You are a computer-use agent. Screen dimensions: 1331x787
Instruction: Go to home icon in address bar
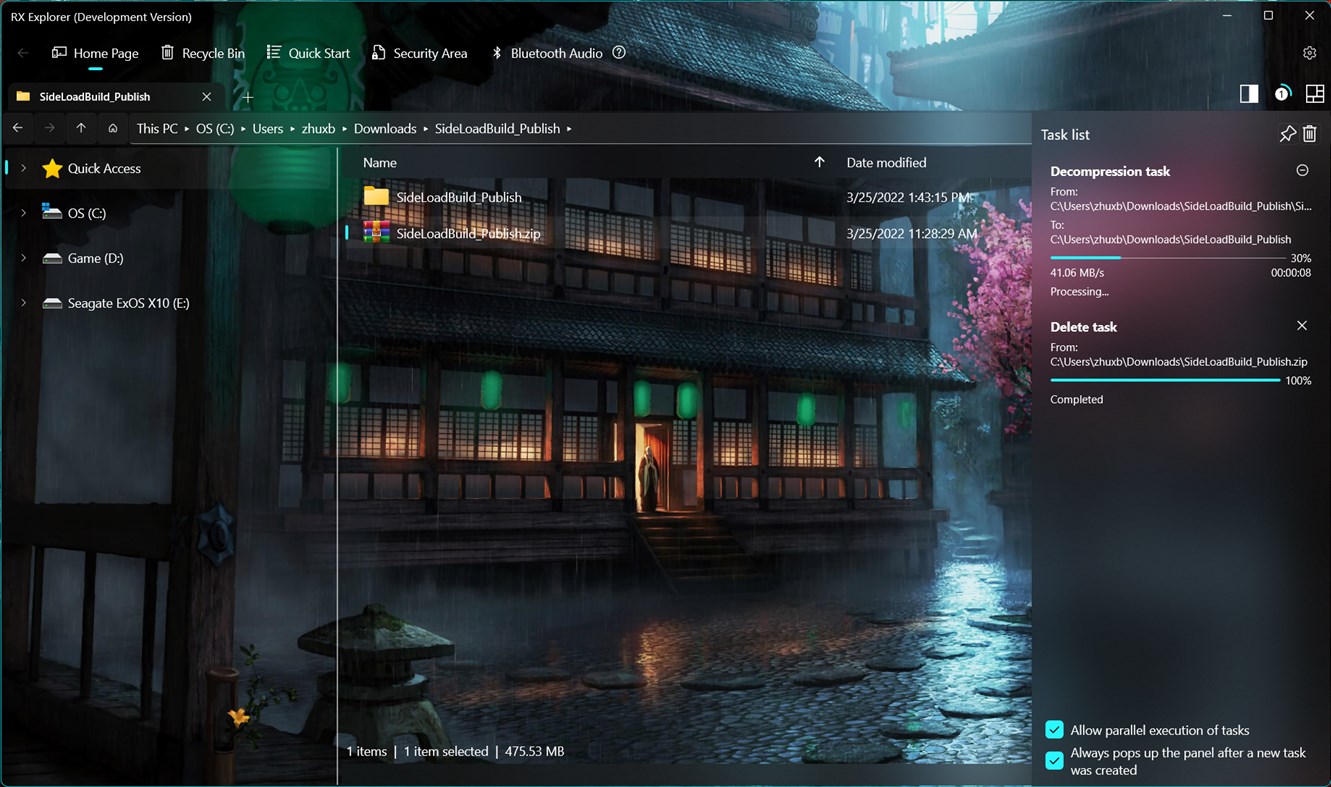click(113, 128)
